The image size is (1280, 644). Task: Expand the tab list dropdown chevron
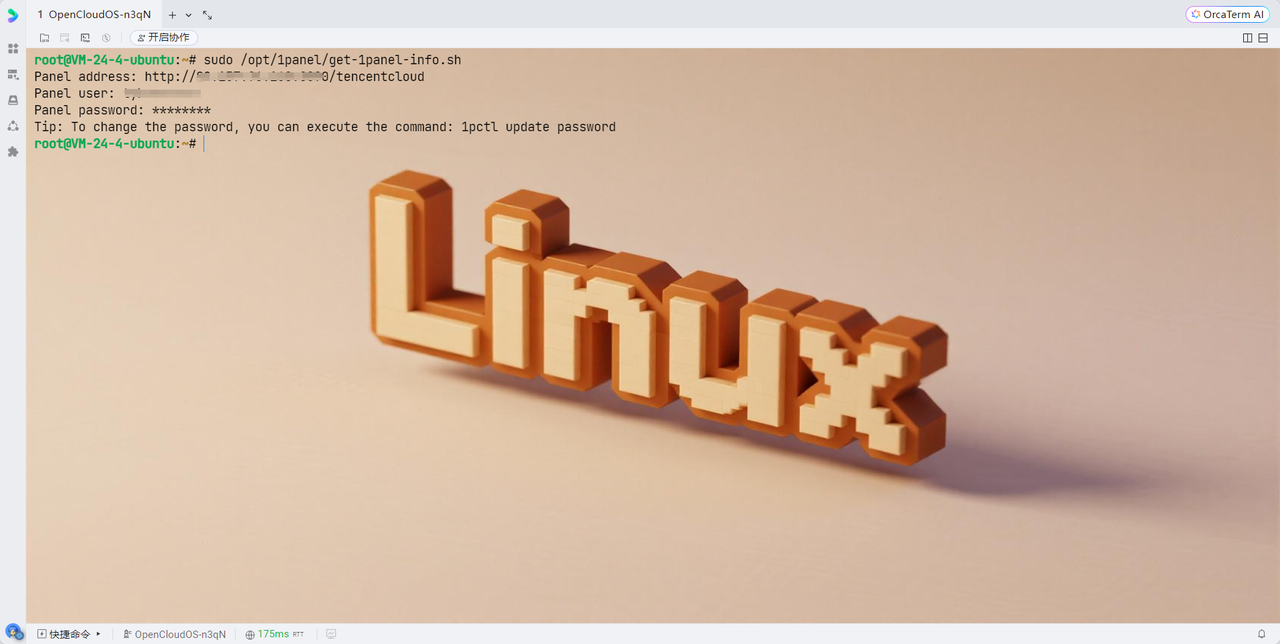click(x=188, y=15)
